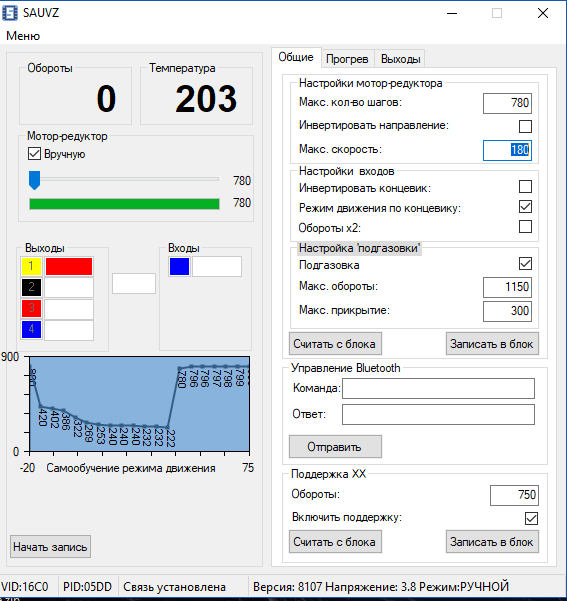Select blue output indicator number 4

[x=31, y=330]
